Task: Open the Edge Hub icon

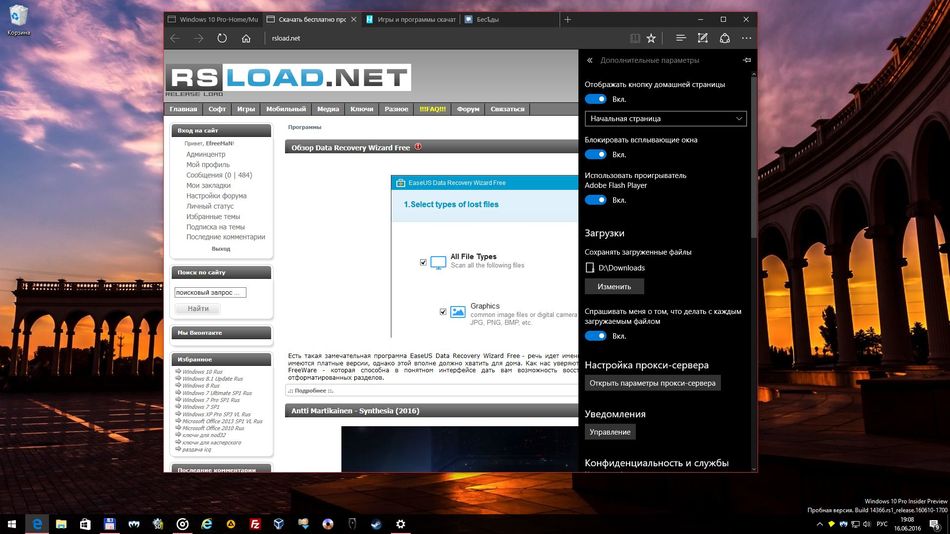Action: [680, 38]
